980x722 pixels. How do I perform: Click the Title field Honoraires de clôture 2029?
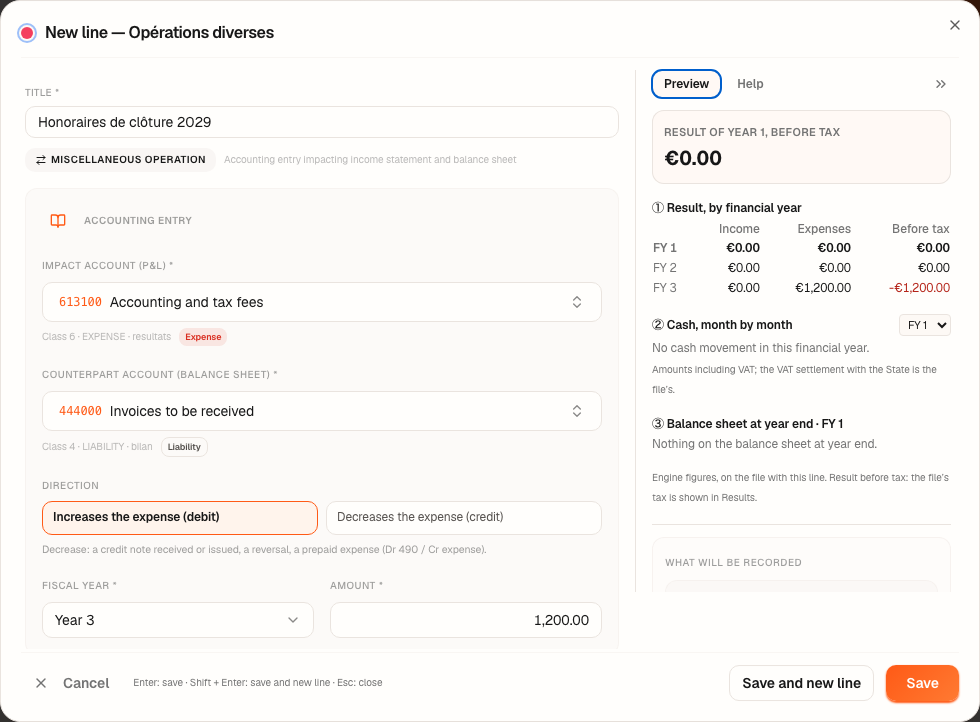pyautogui.click(x=322, y=122)
